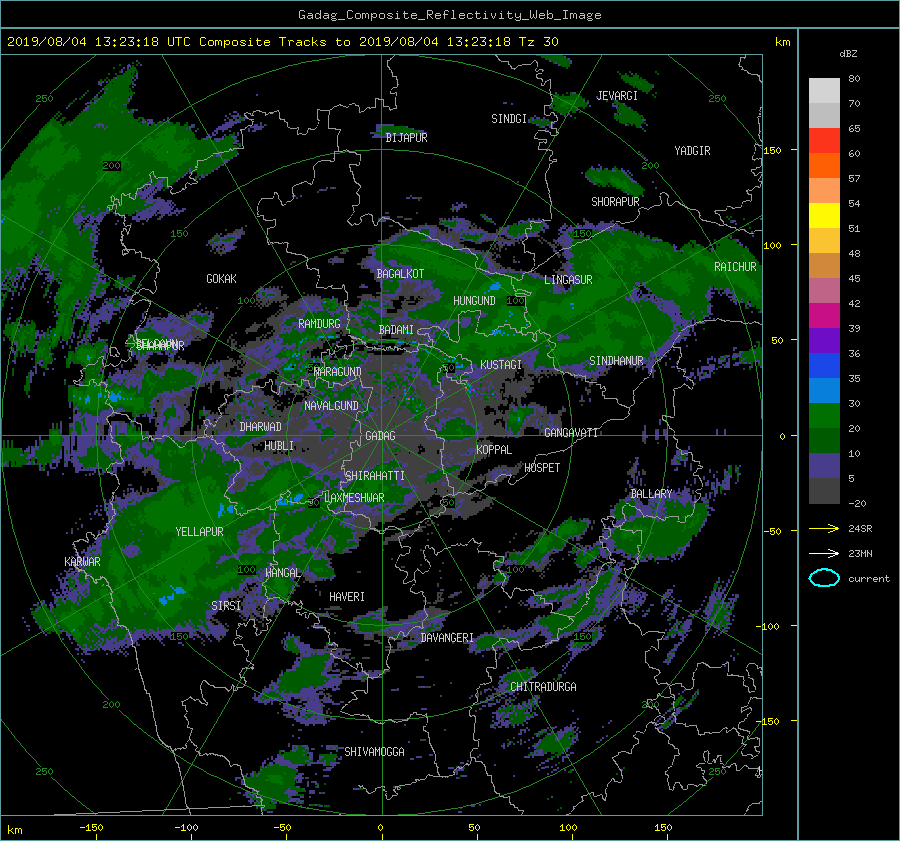Click the HANGAL label

pos(282,573)
